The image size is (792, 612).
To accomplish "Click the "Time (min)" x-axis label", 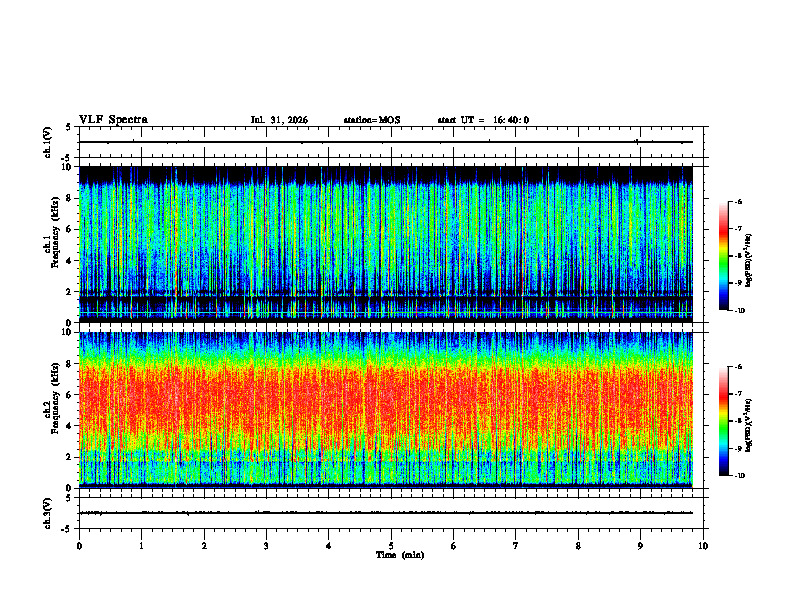I will 400,555.
